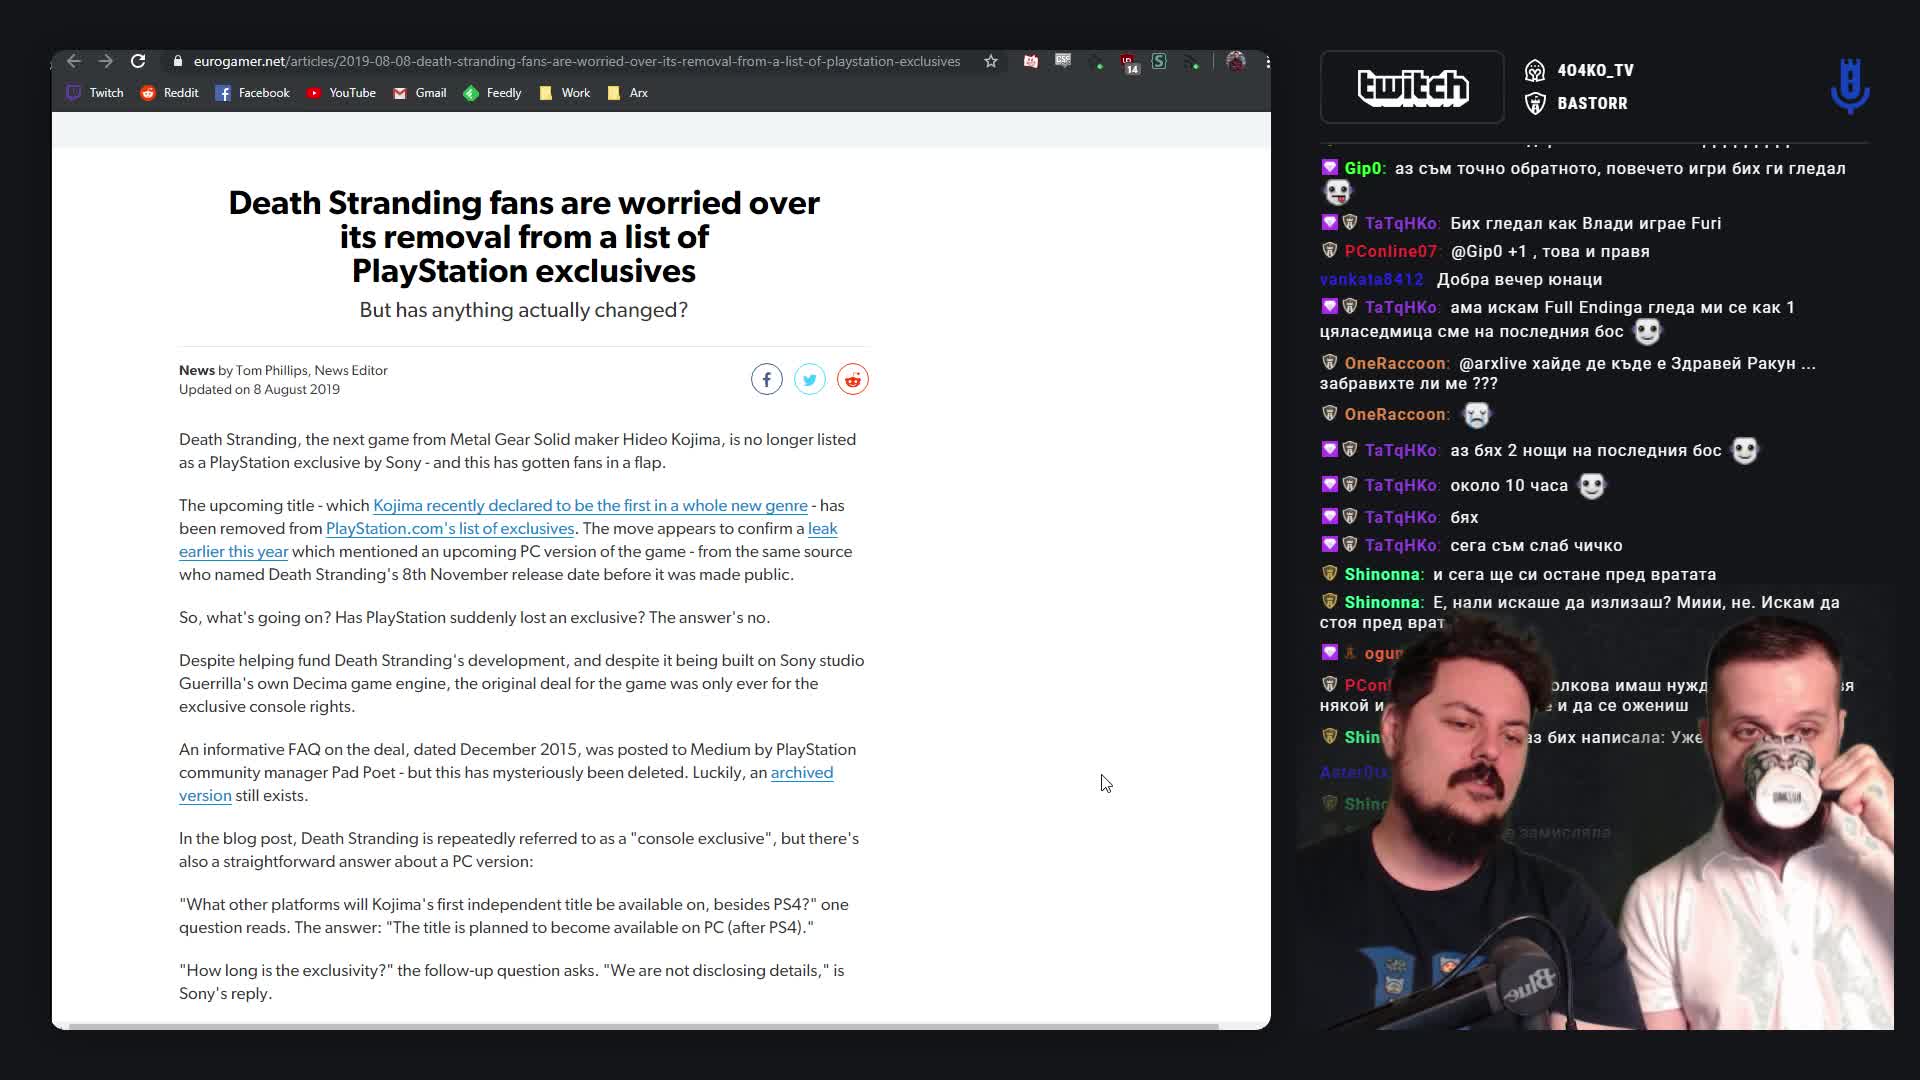Screen dimensions: 1920x1080
Task: Share the article on Facebook
Action: (766, 379)
